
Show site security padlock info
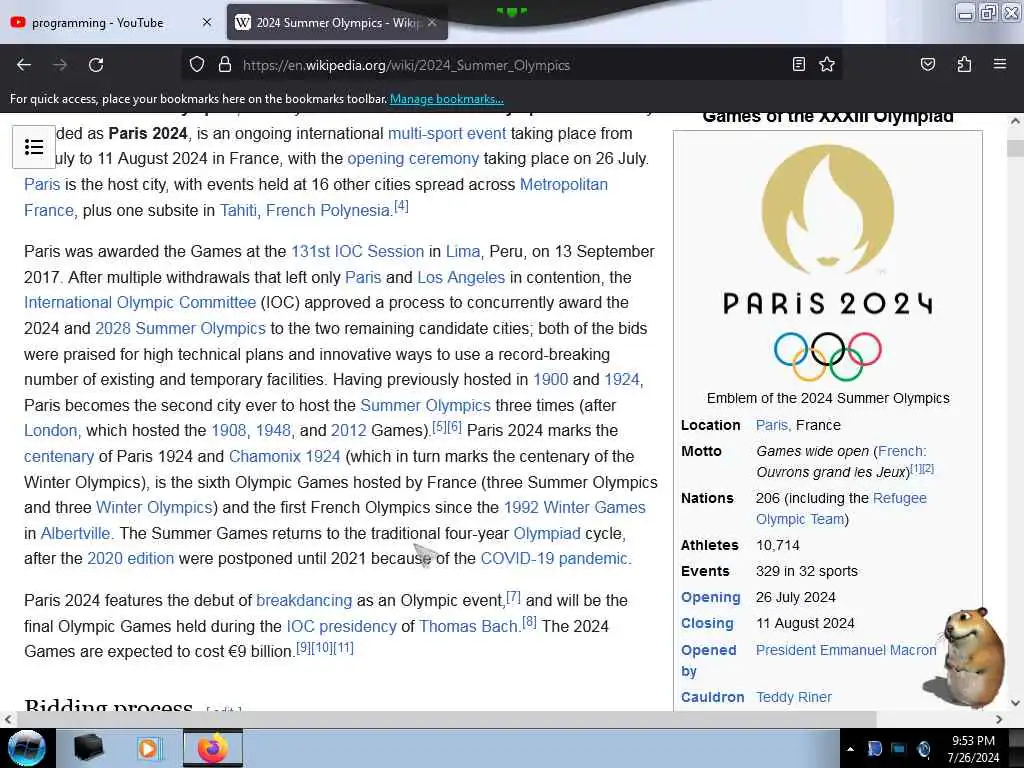(x=225, y=65)
